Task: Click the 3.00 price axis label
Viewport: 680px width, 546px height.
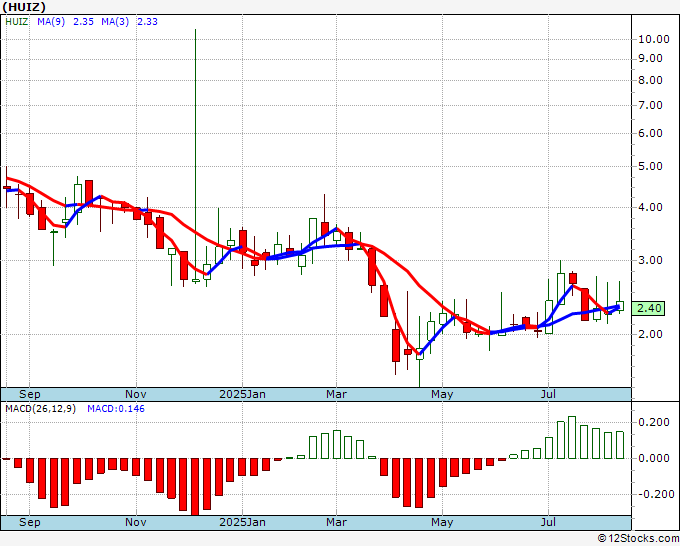Action: (x=651, y=260)
